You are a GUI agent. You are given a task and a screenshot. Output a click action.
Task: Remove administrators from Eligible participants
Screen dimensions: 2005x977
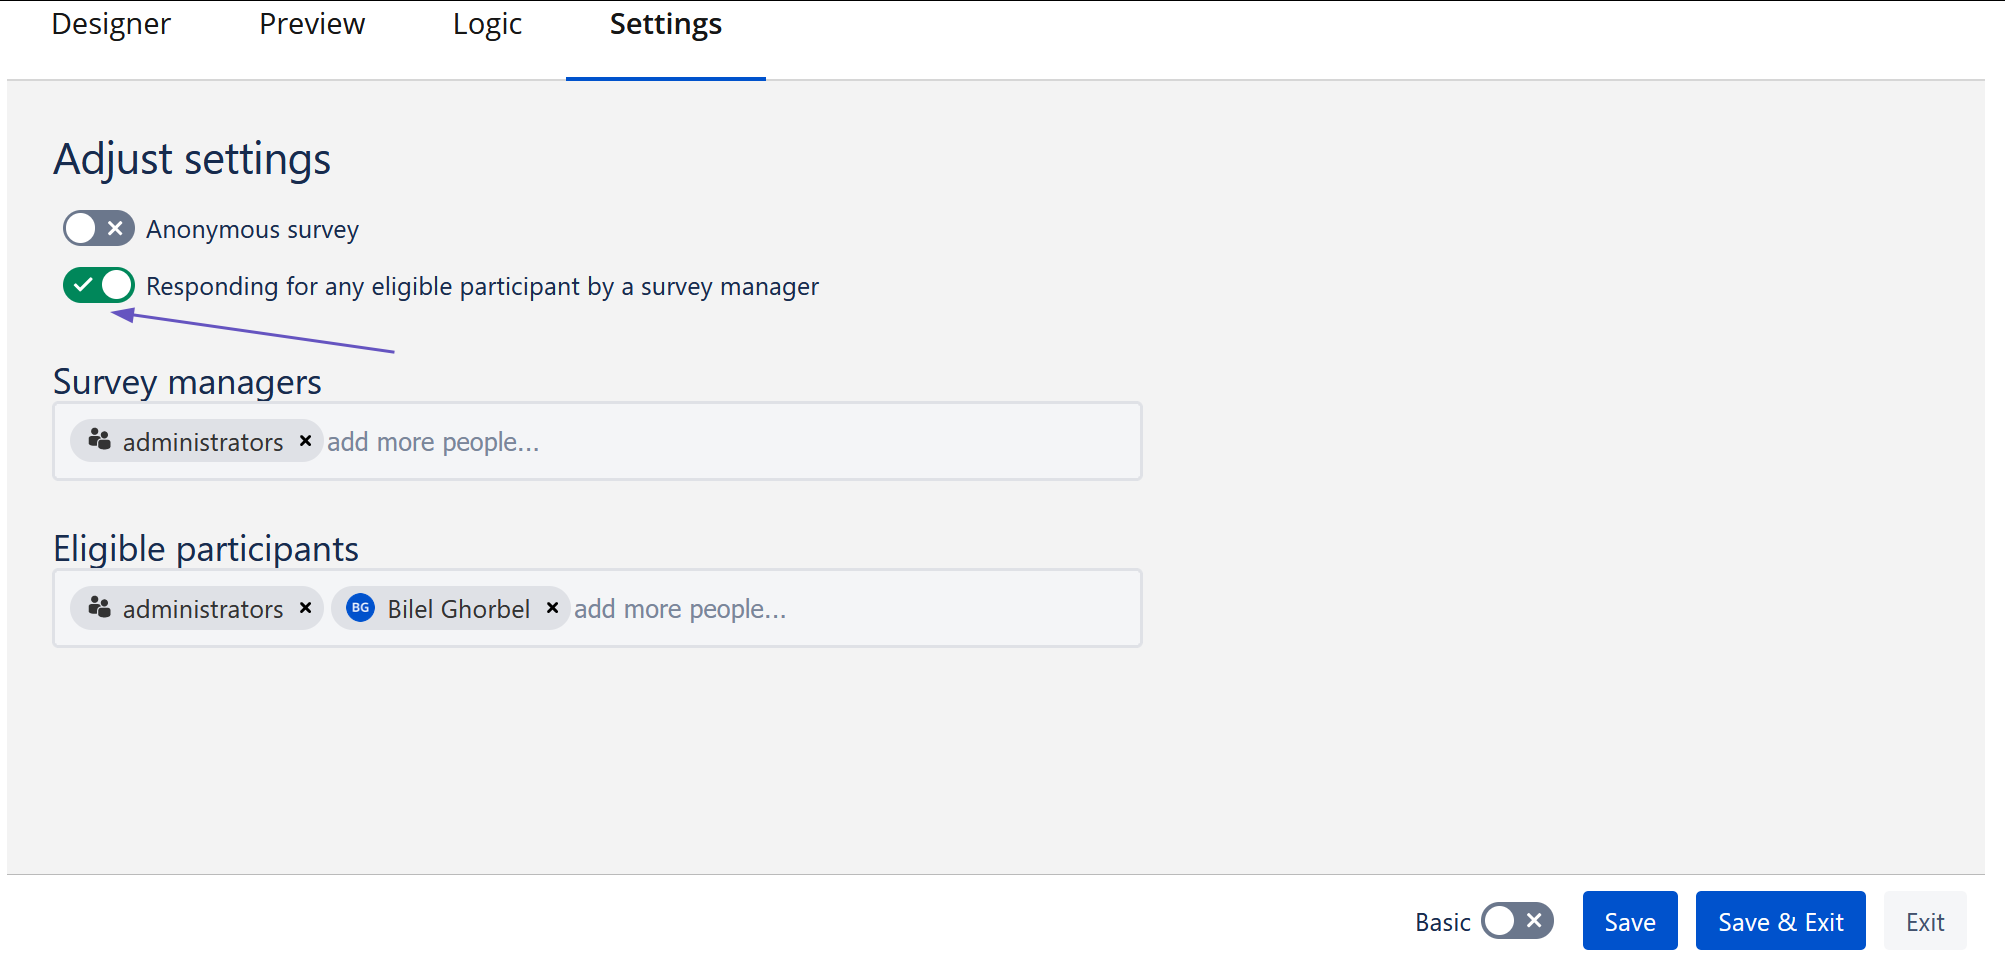pyautogui.click(x=306, y=608)
